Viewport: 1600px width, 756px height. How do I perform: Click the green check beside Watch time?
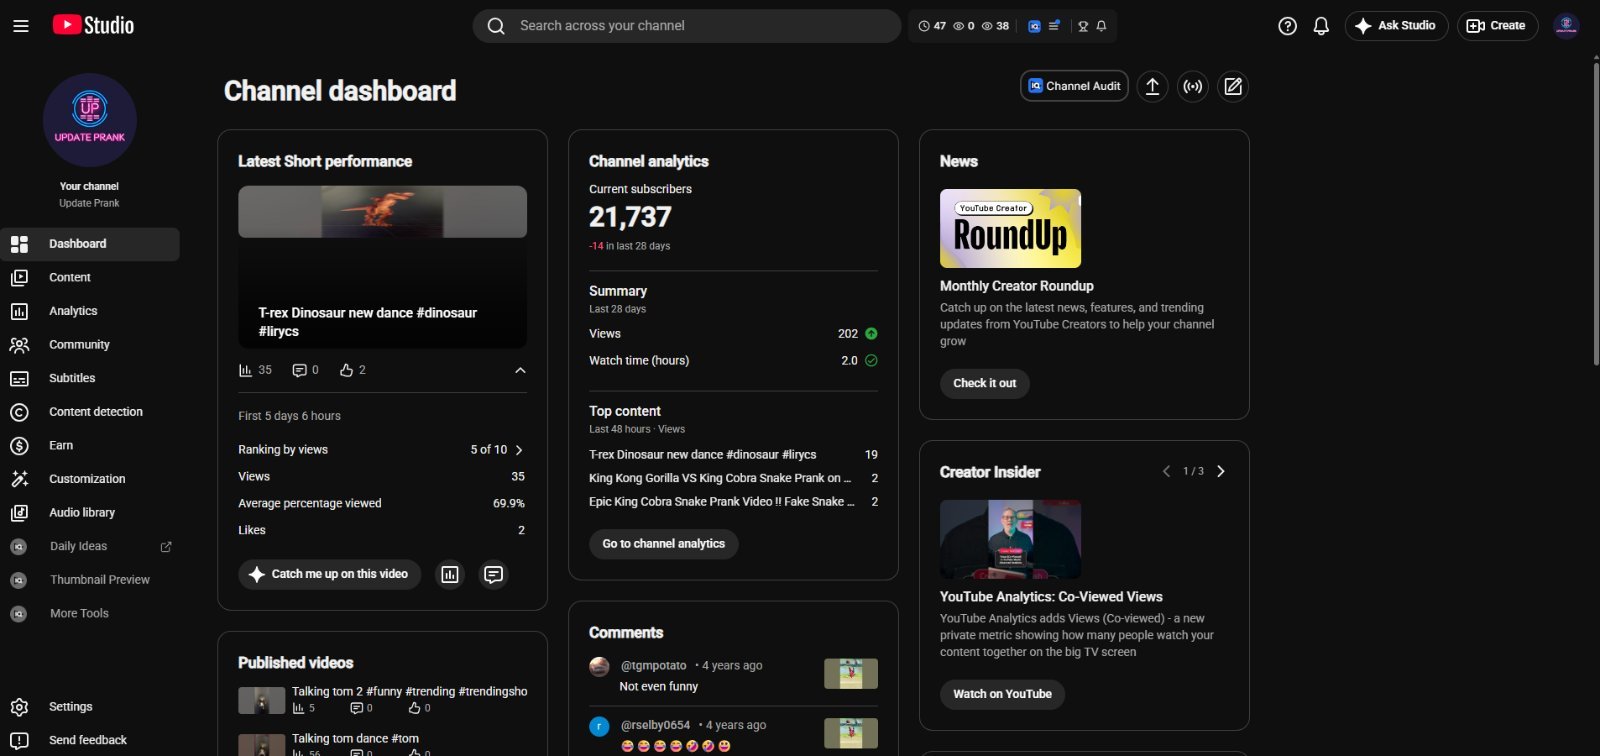pos(871,361)
